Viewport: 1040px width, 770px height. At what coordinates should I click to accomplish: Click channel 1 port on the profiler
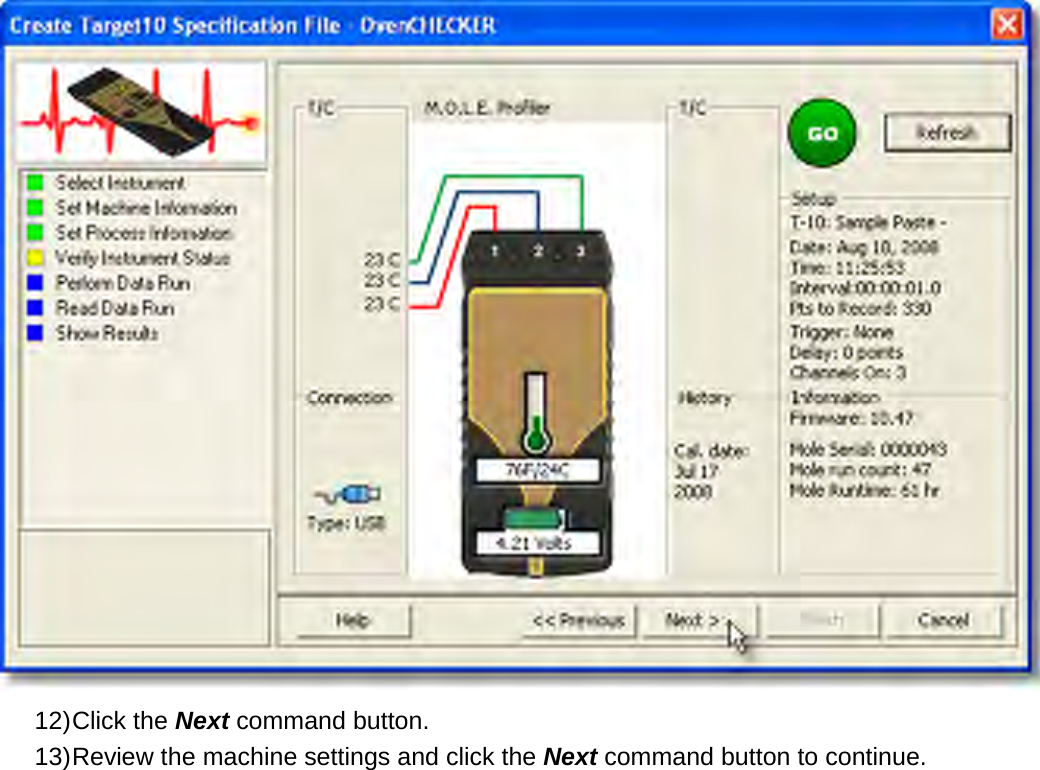coord(494,251)
